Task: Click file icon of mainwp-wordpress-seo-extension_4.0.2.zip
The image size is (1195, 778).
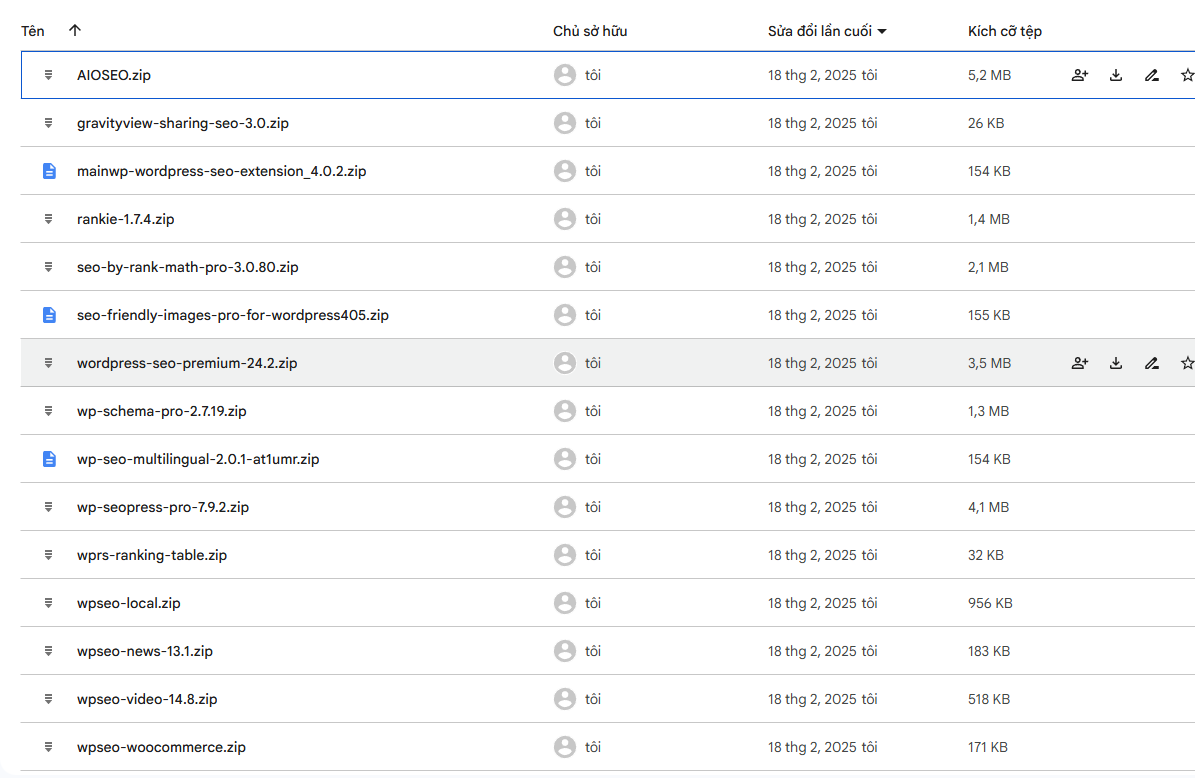Action: pos(49,171)
